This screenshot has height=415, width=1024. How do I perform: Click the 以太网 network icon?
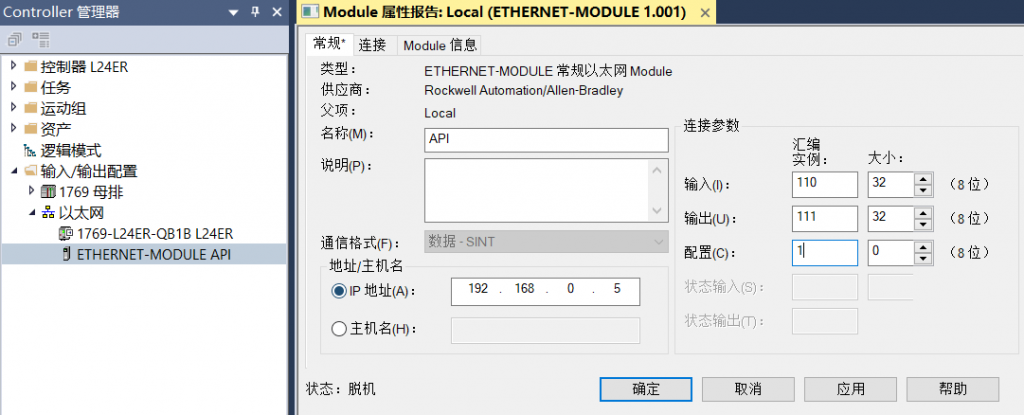point(49,213)
